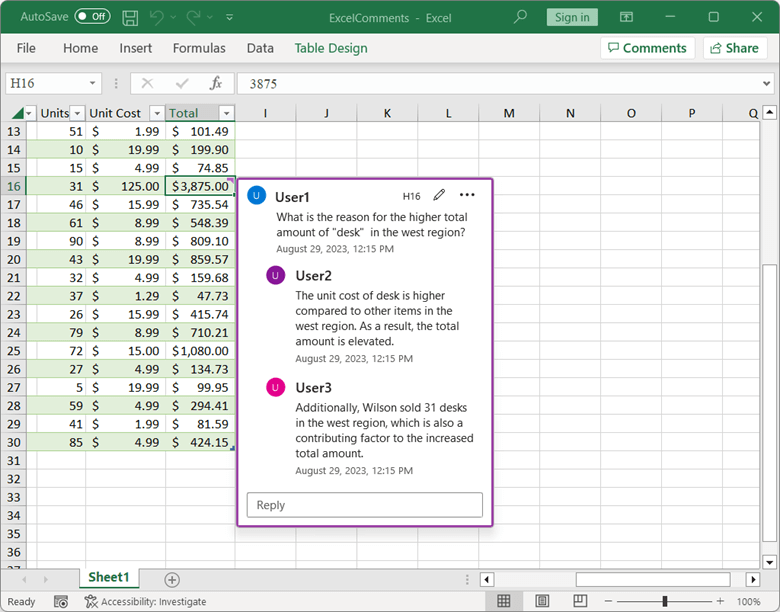Open more thread actions ellipsis menu
Screen dimensions: 780x612
pyautogui.click(x=467, y=195)
